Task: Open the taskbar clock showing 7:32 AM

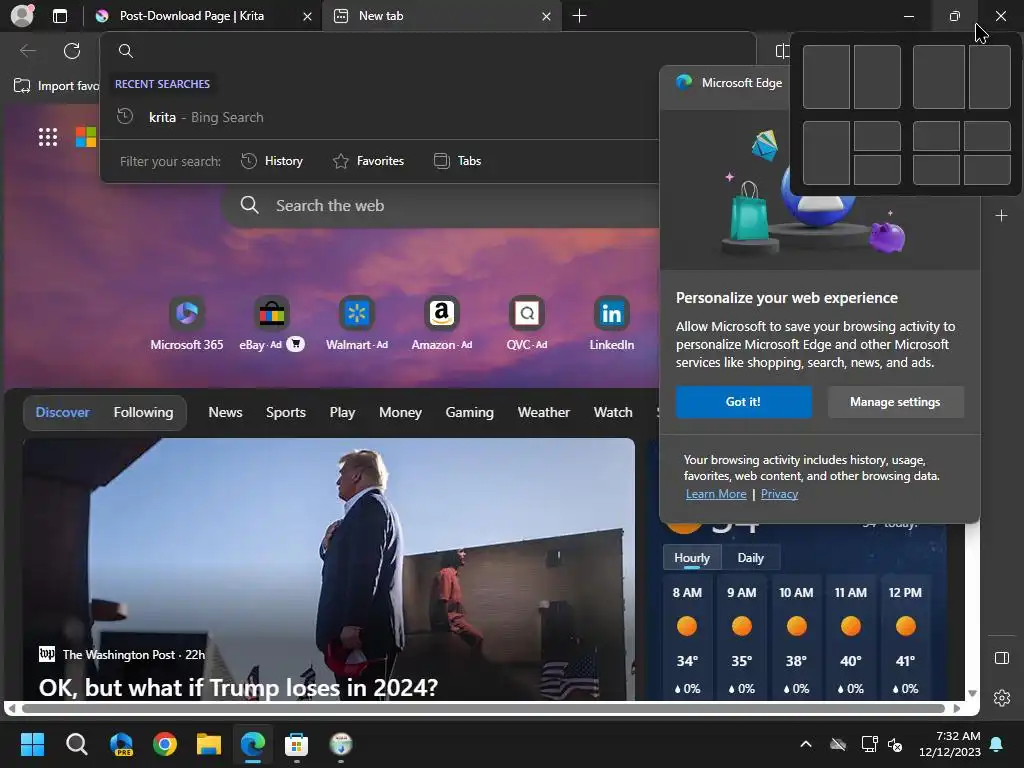Action: coord(950,744)
